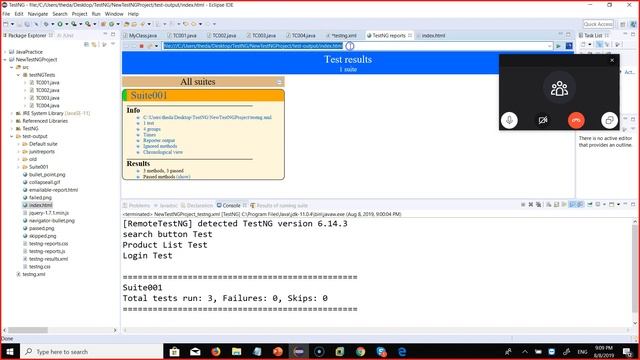Open the 'Reporter output' link
The image size is (640, 360).
(159, 140)
